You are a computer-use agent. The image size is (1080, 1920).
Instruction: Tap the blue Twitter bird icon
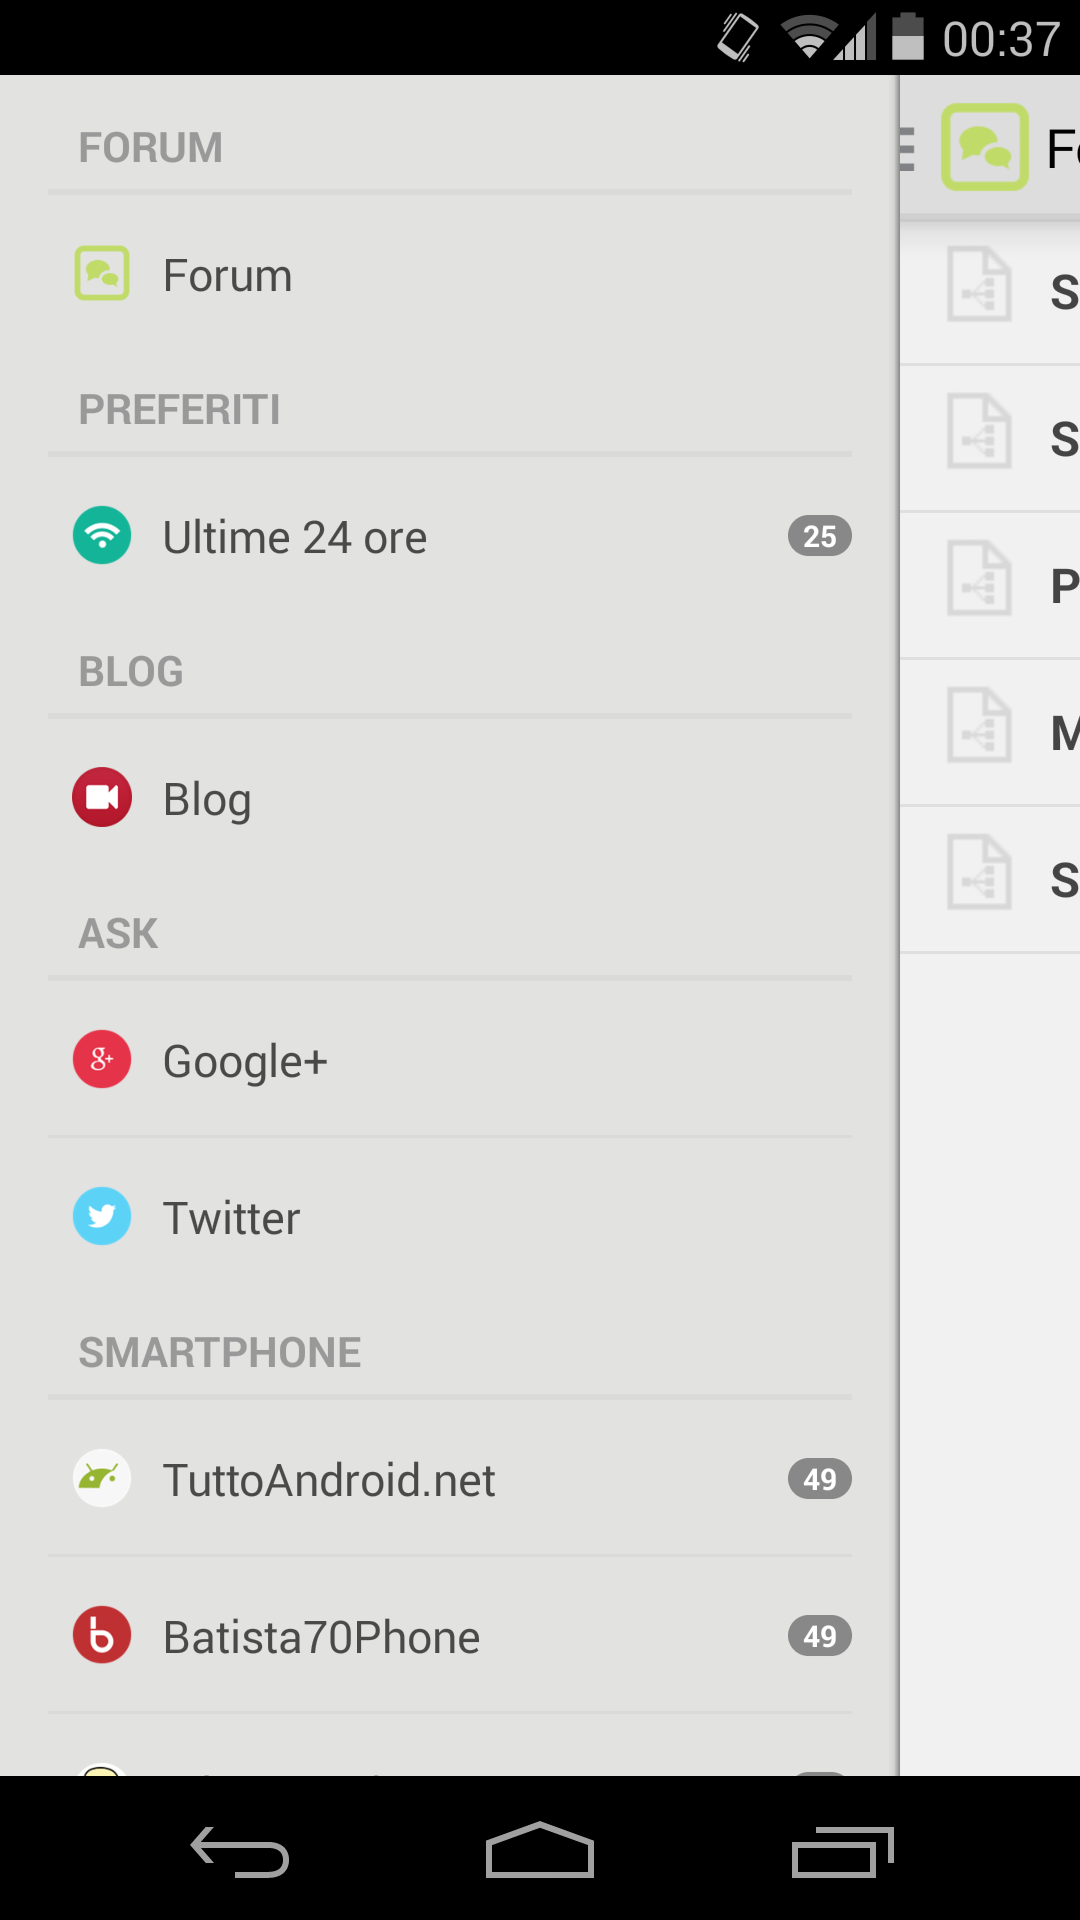[x=102, y=1216]
